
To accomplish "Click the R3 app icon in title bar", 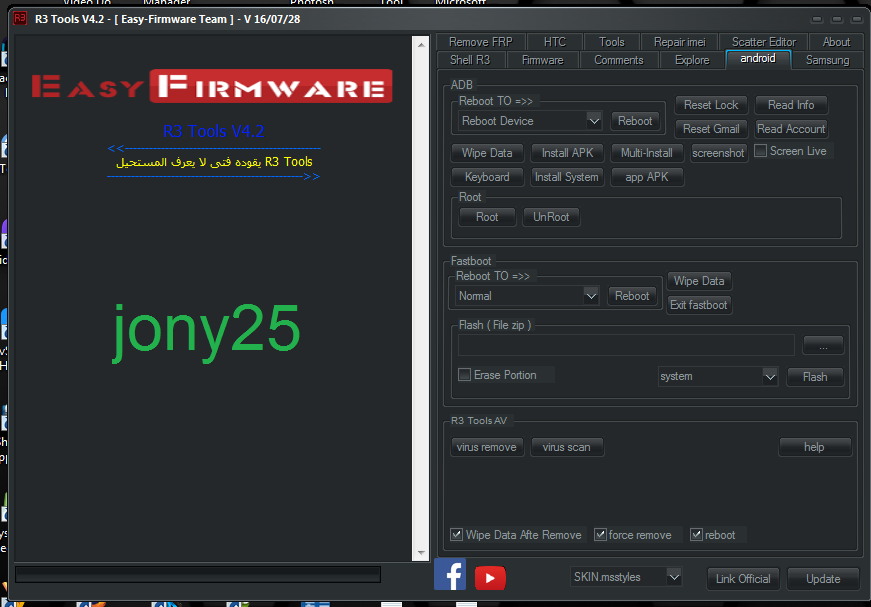I will point(19,19).
